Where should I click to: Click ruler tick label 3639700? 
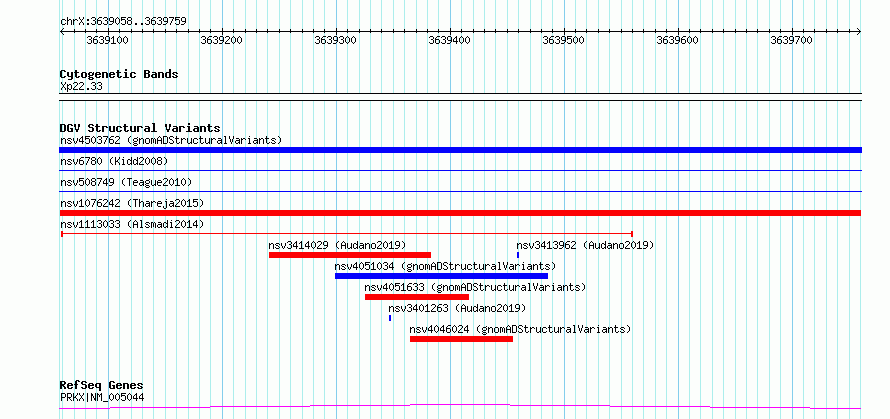(792, 40)
